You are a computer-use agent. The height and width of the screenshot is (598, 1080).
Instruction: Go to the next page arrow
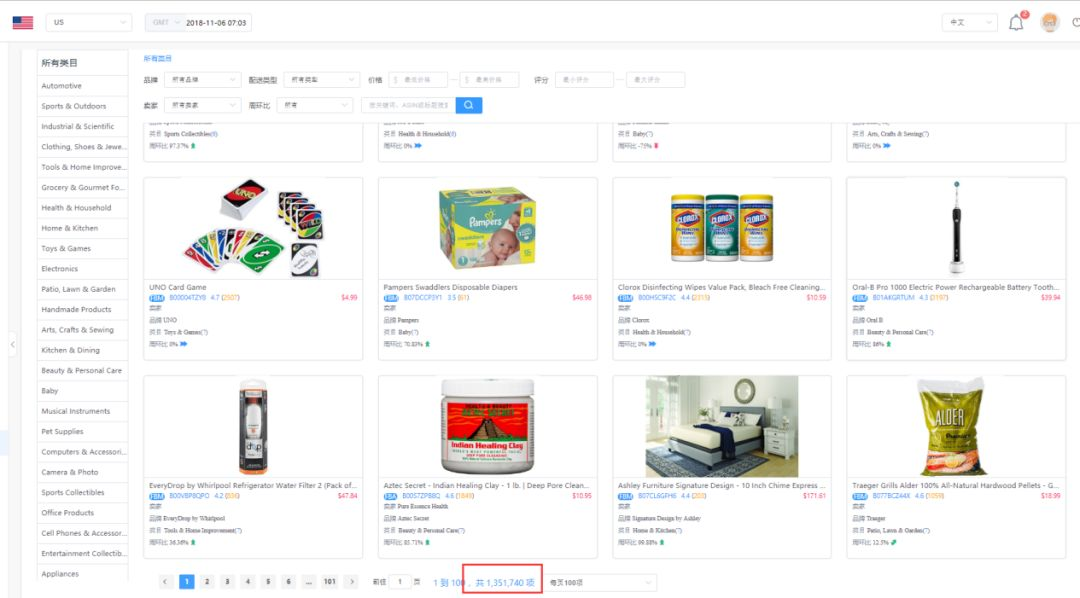352,581
